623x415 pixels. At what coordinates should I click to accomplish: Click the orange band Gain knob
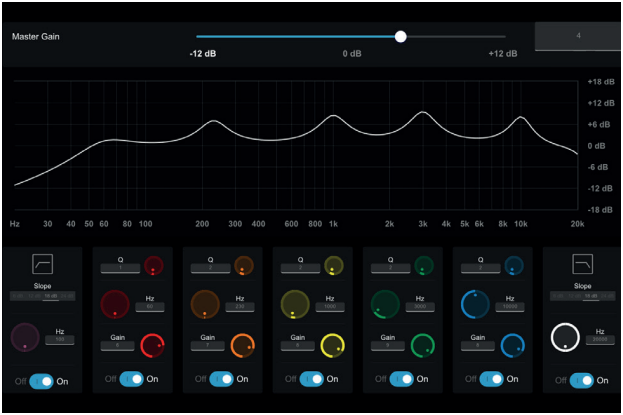pyautogui.click(x=243, y=346)
